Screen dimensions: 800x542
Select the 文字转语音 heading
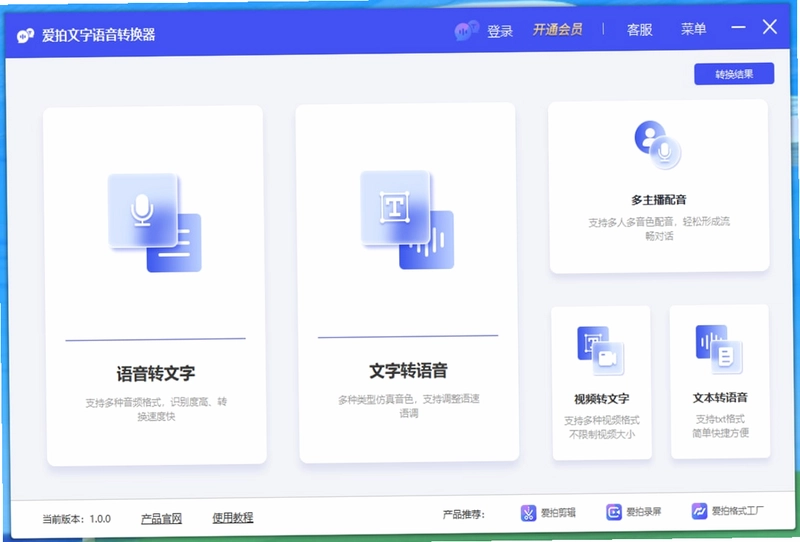click(x=408, y=371)
